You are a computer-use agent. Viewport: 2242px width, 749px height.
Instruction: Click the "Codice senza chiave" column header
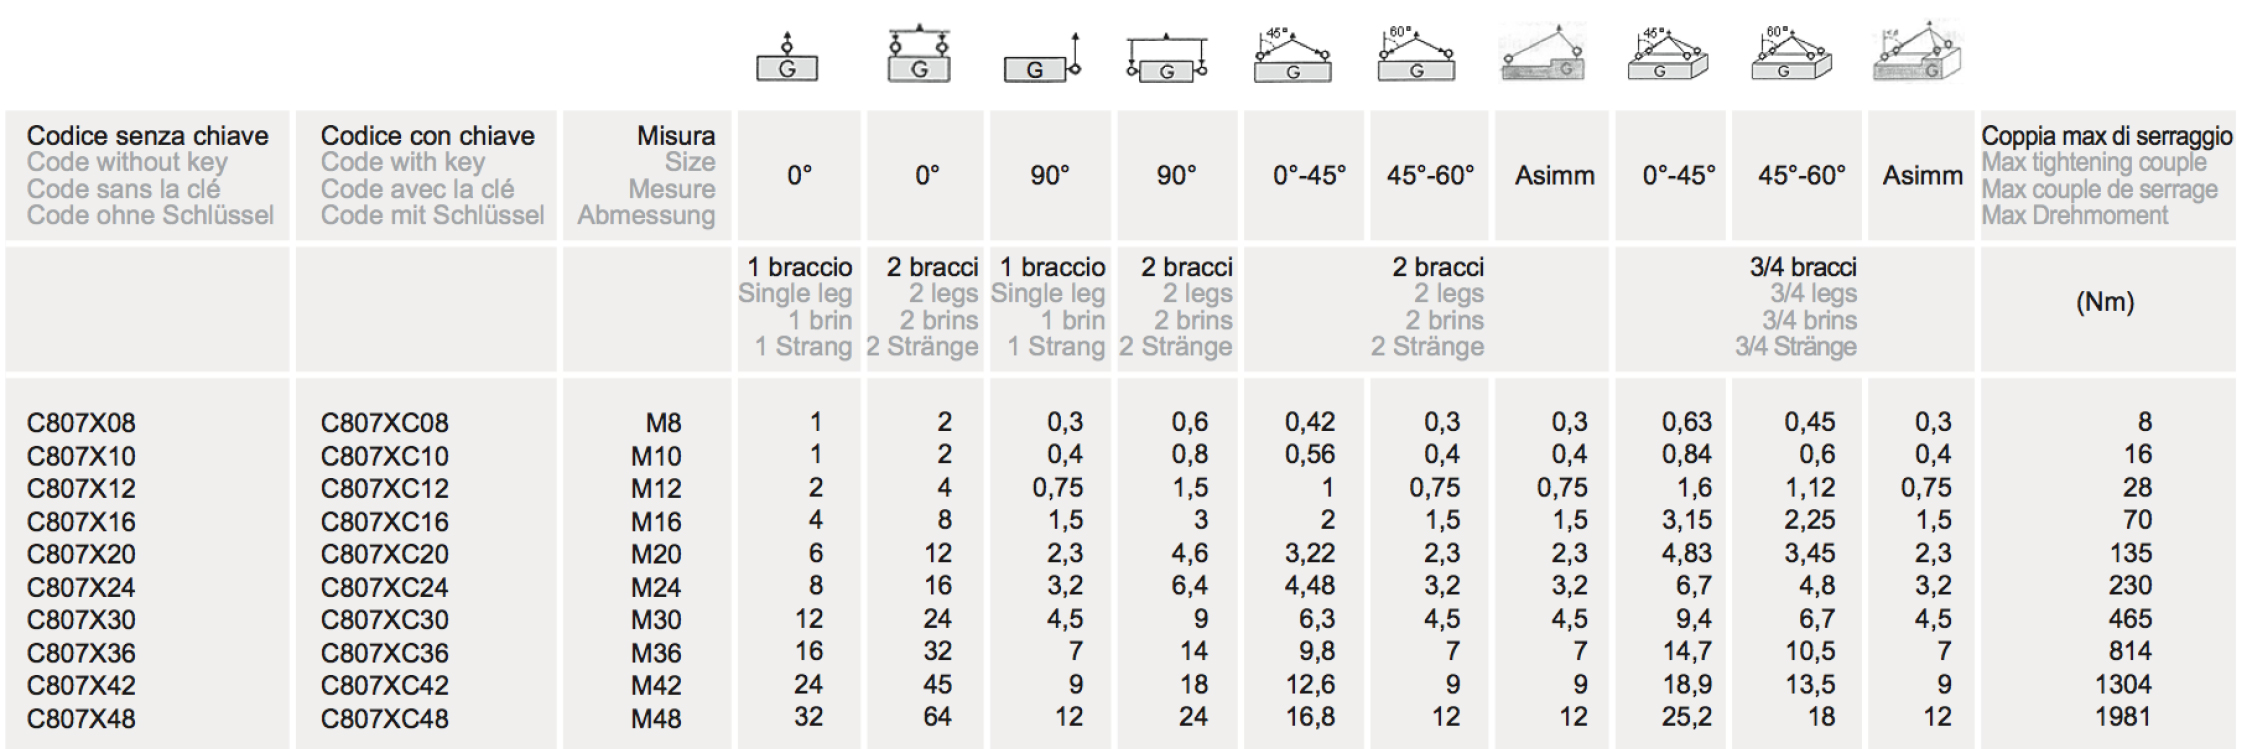pyautogui.click(x=148, y=136)
